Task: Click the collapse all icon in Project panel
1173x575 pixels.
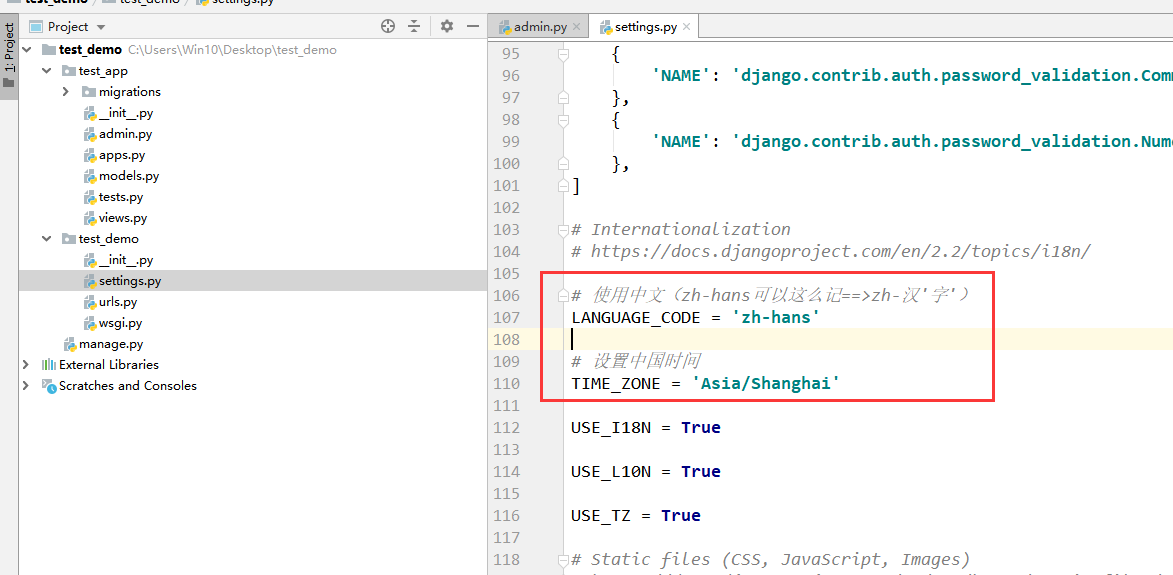Action: (x=414, y=26)
